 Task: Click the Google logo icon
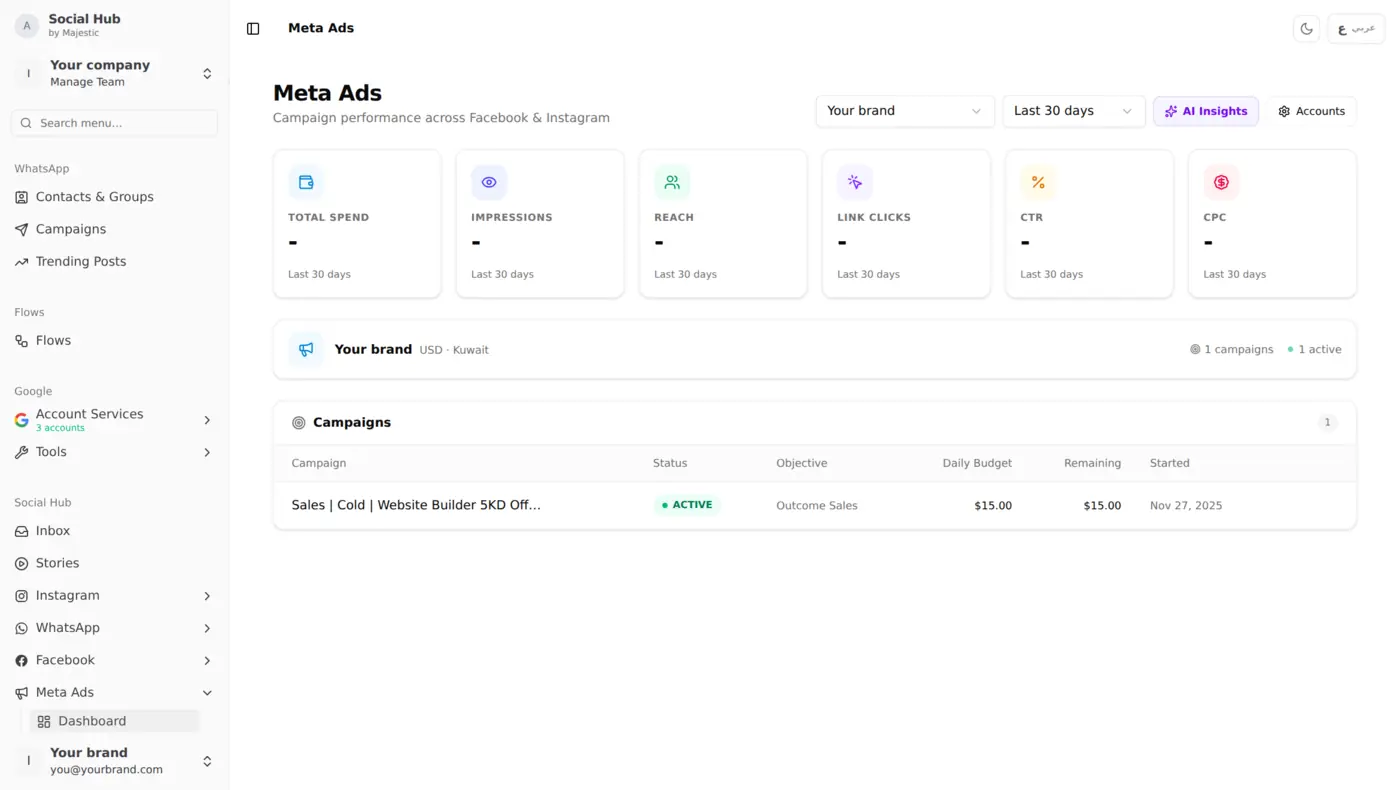coord(21,420)
